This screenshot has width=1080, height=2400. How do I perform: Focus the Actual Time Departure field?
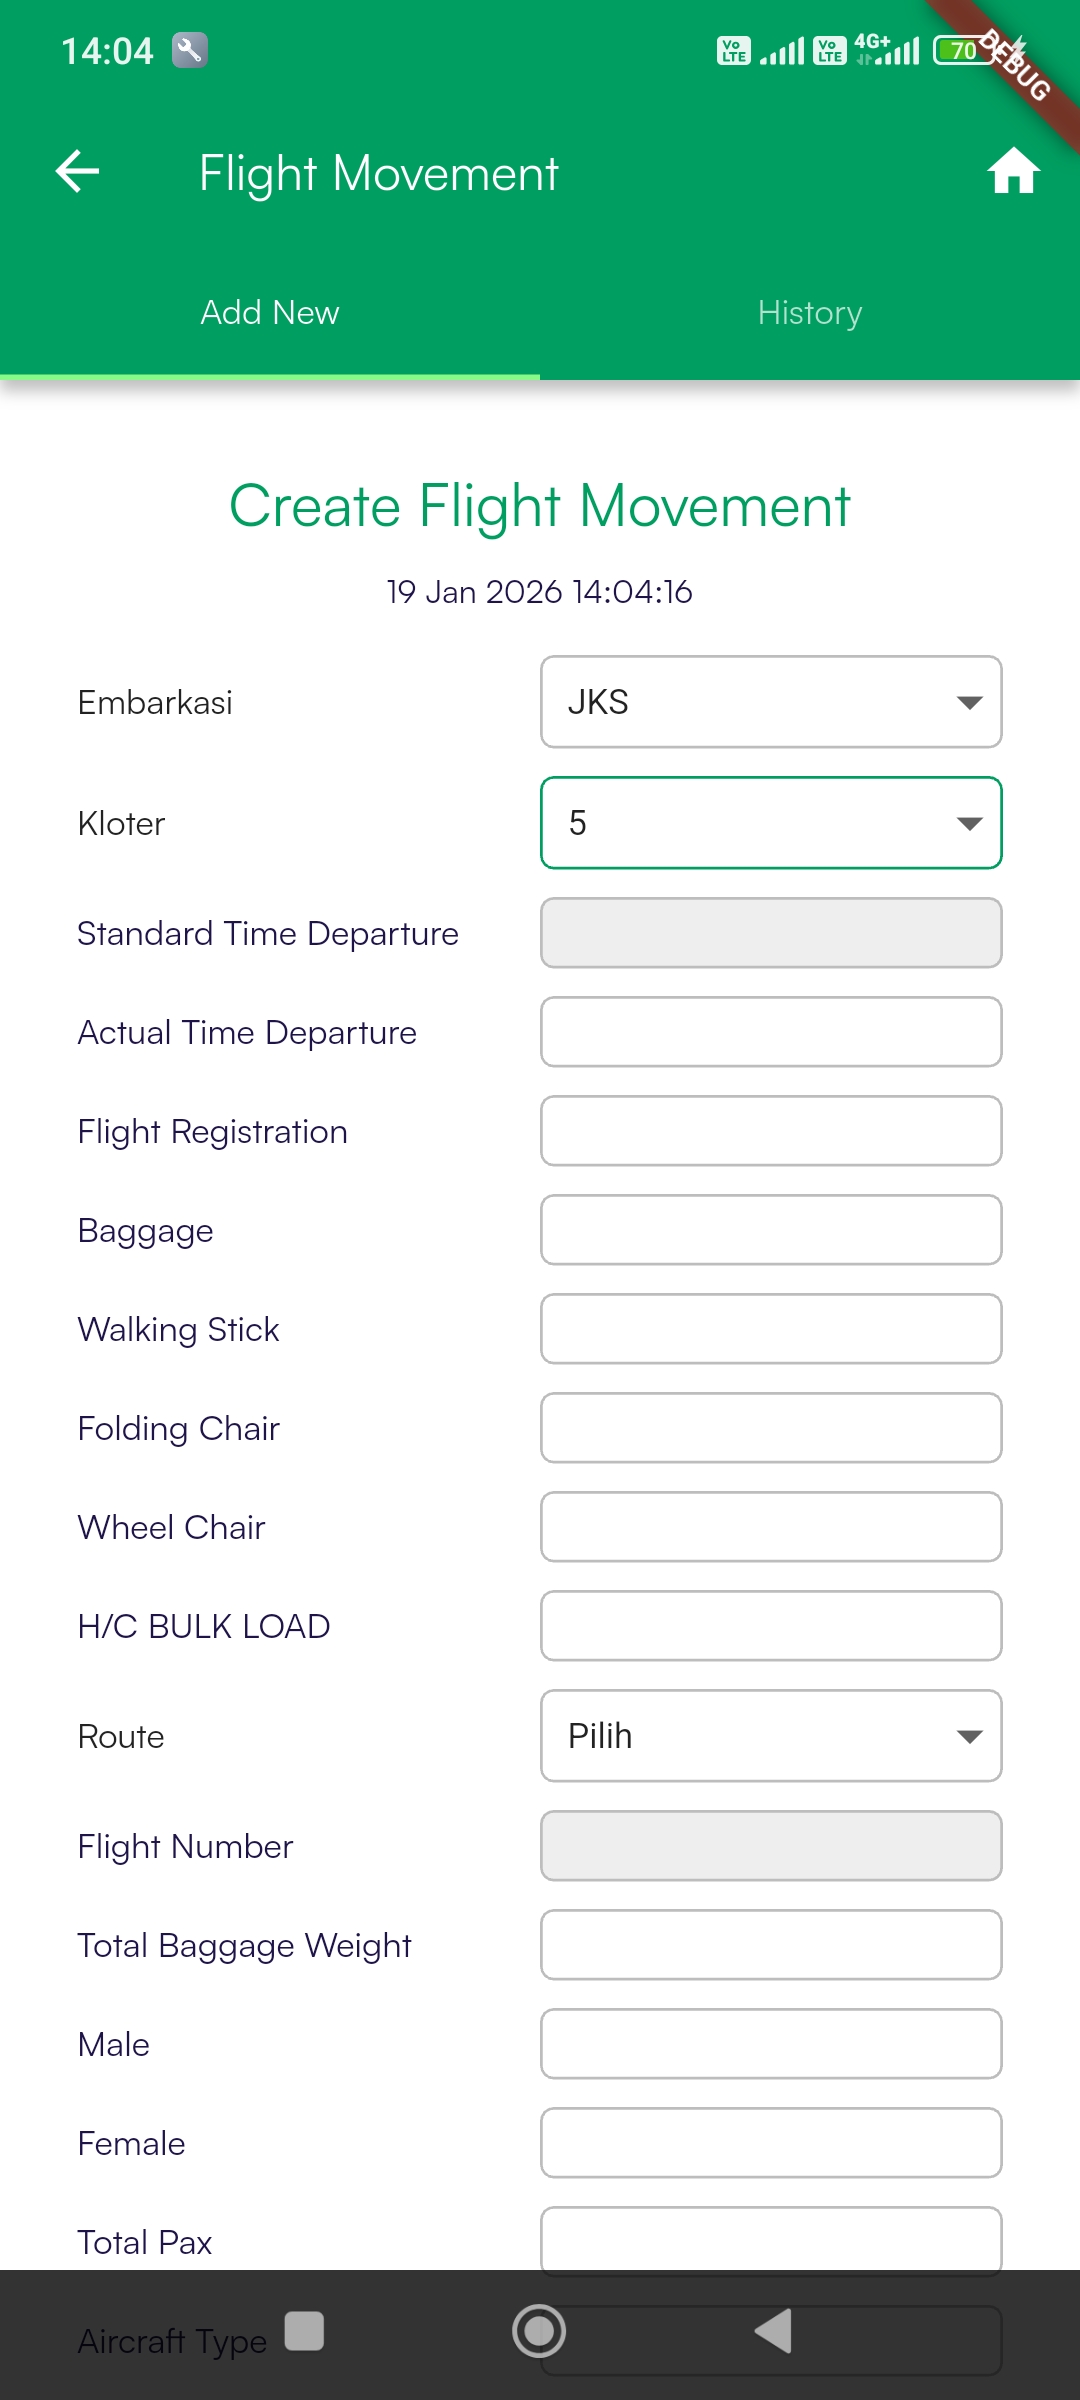[x=771, y=1032]
